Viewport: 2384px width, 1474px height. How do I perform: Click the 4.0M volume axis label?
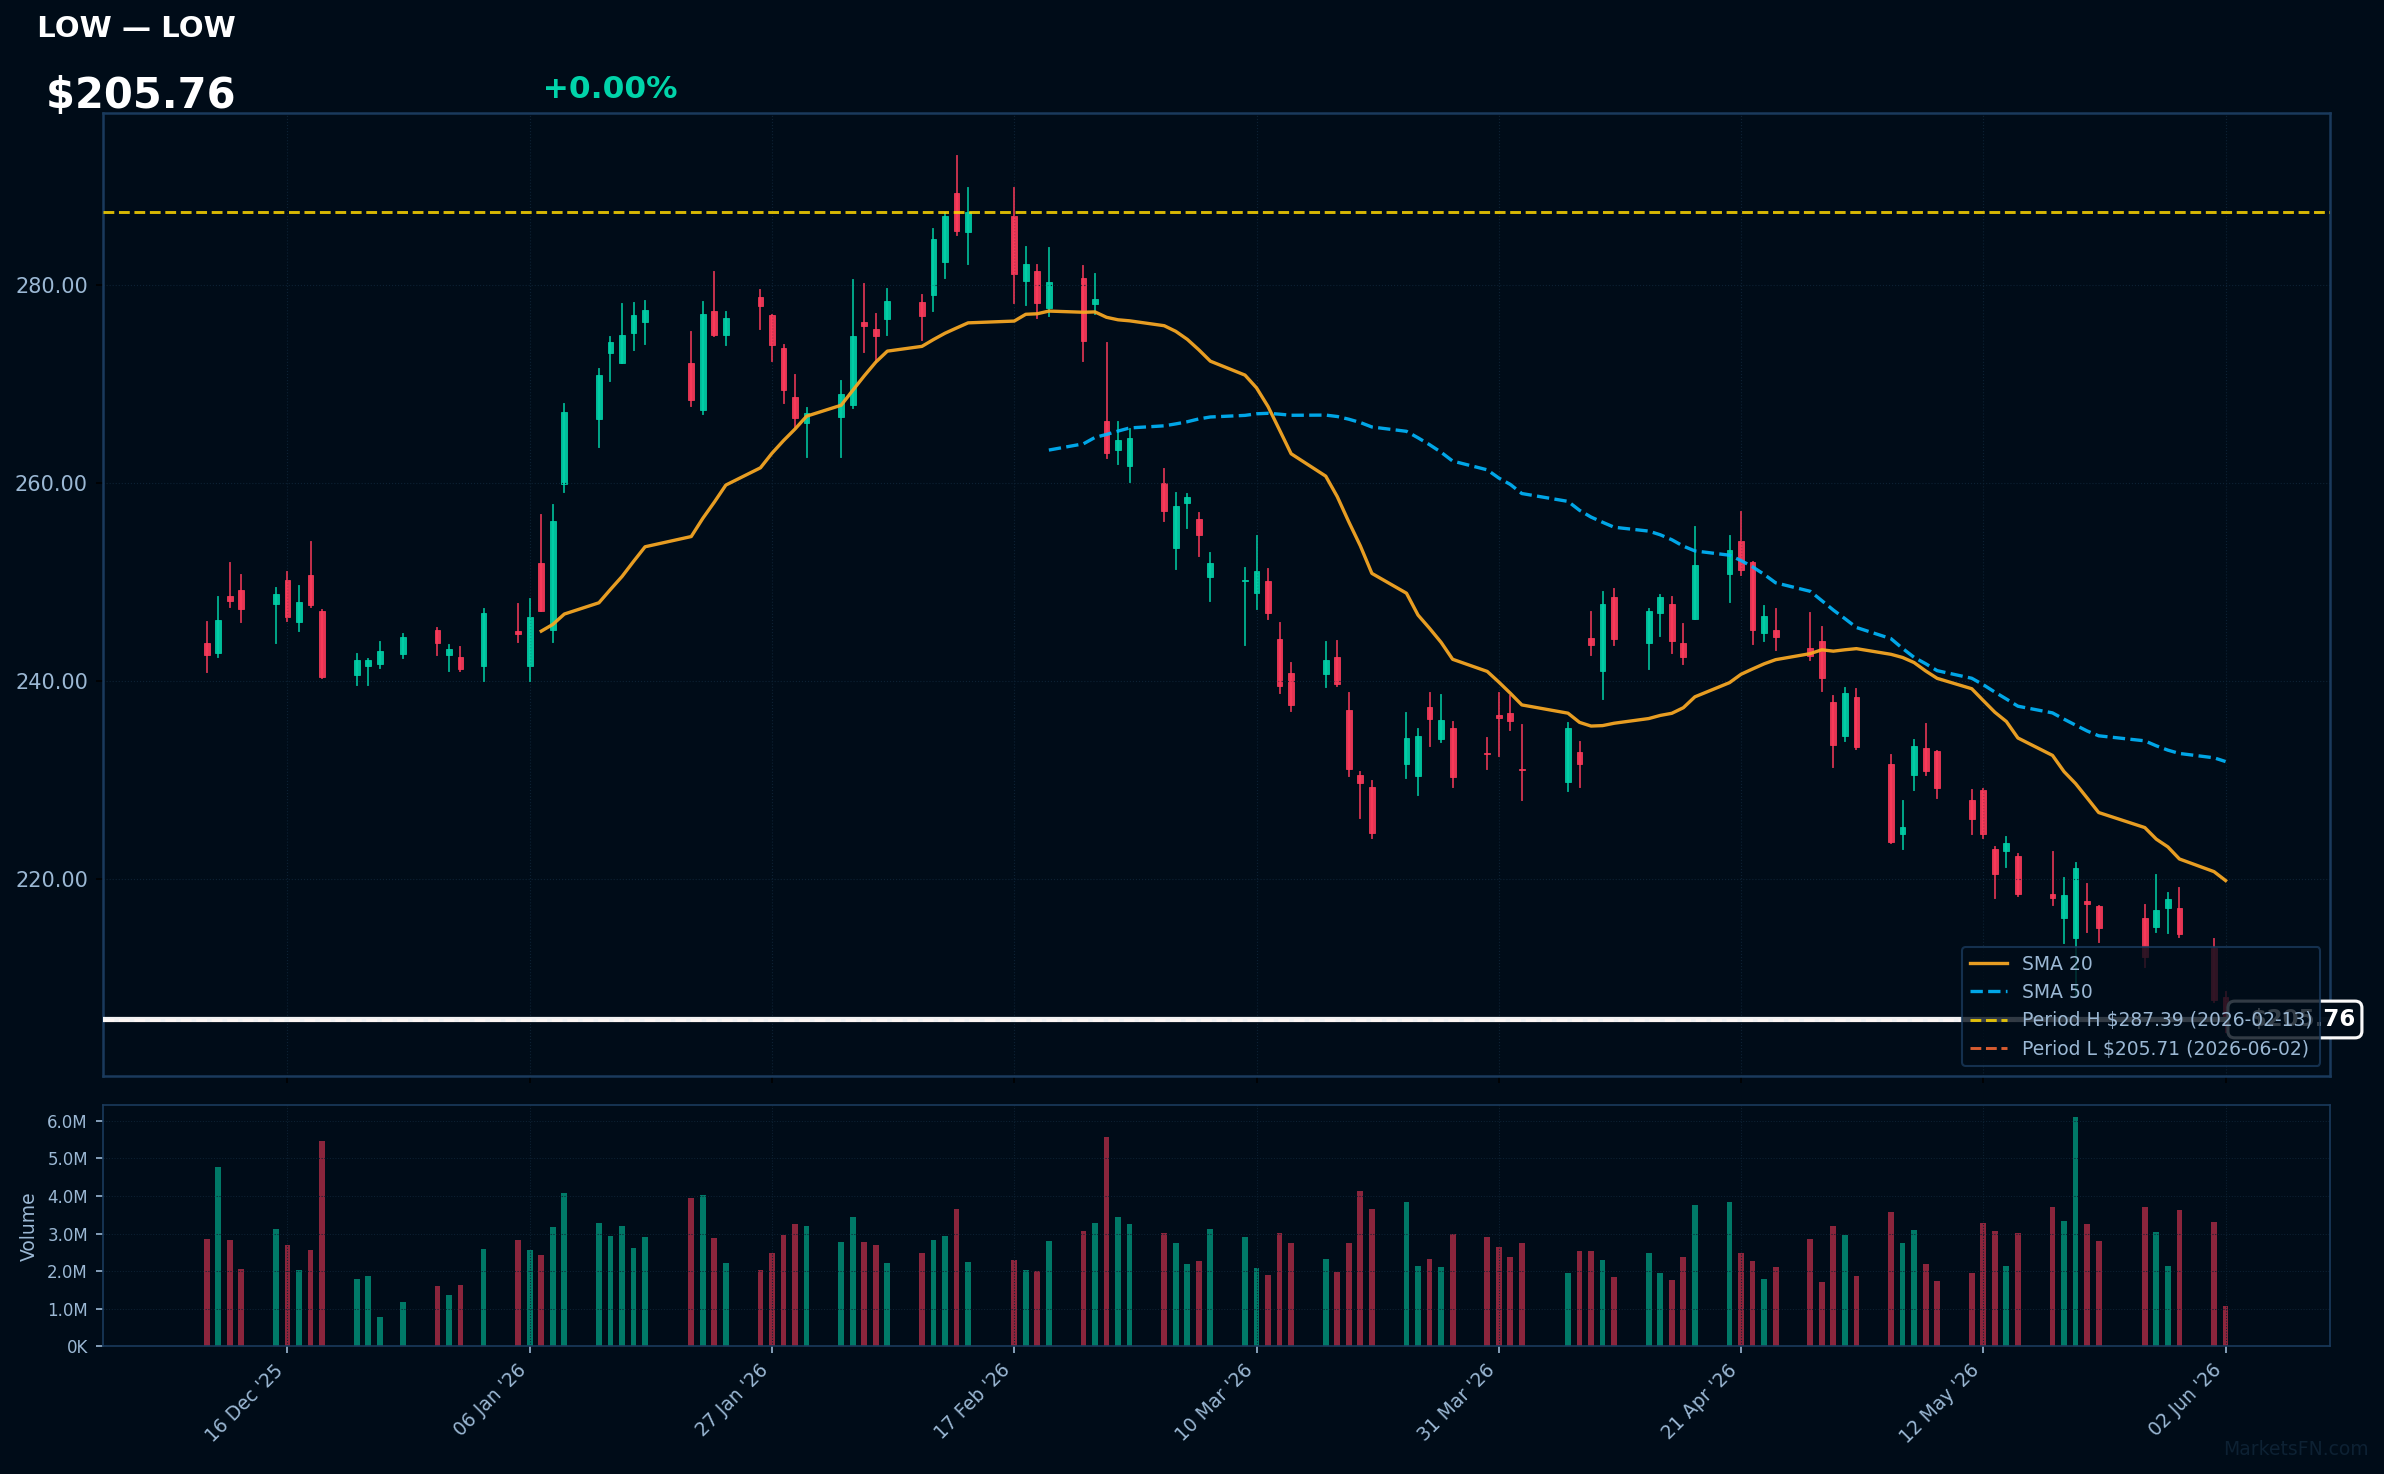pos(67,1197)
